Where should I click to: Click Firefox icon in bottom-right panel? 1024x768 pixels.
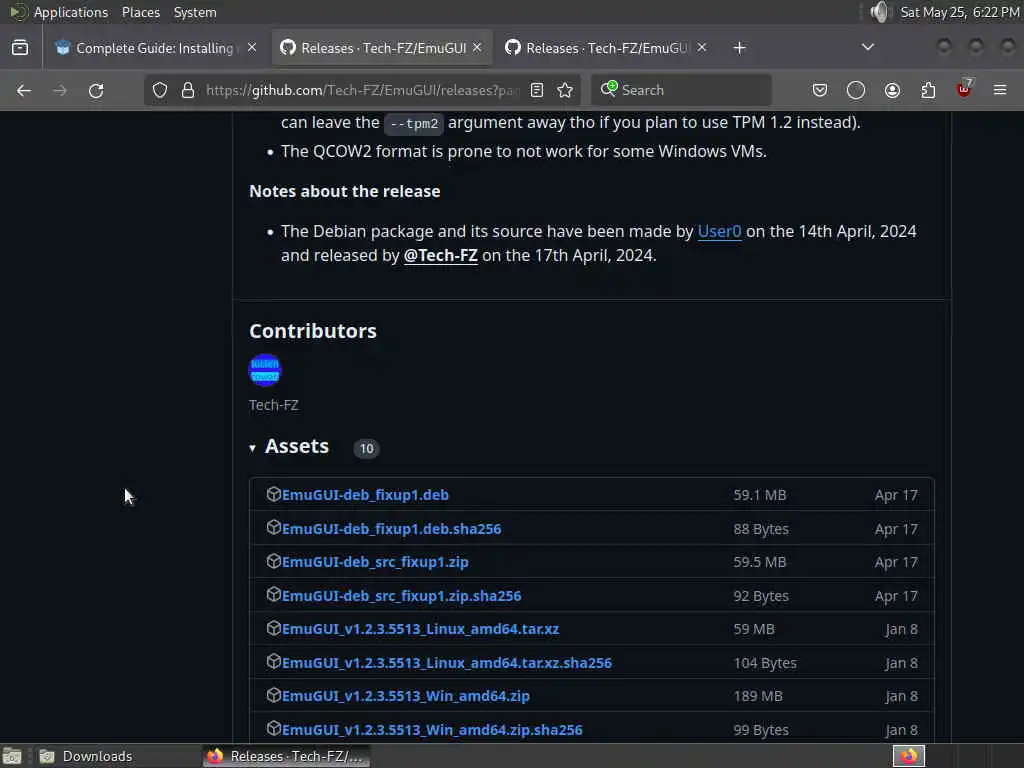pos(908,756)
